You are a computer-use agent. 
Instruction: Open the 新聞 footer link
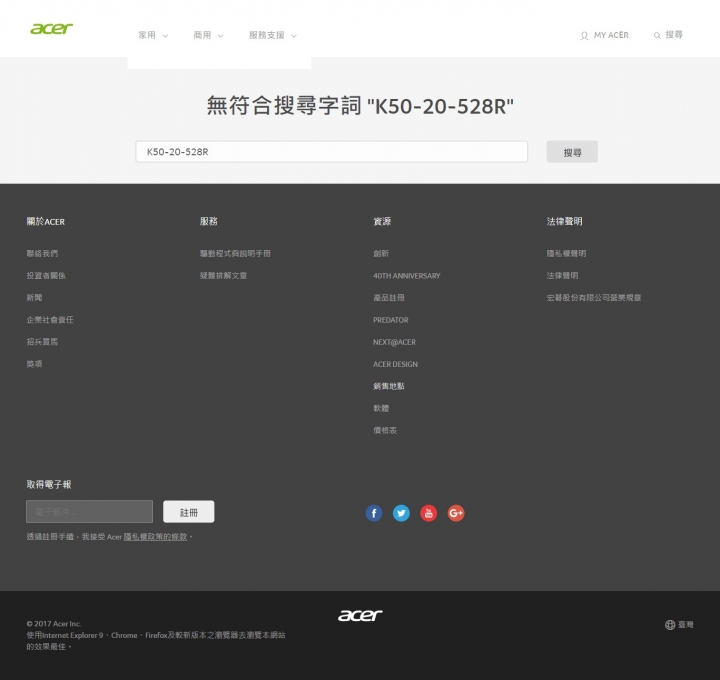(x=34, y=298)
